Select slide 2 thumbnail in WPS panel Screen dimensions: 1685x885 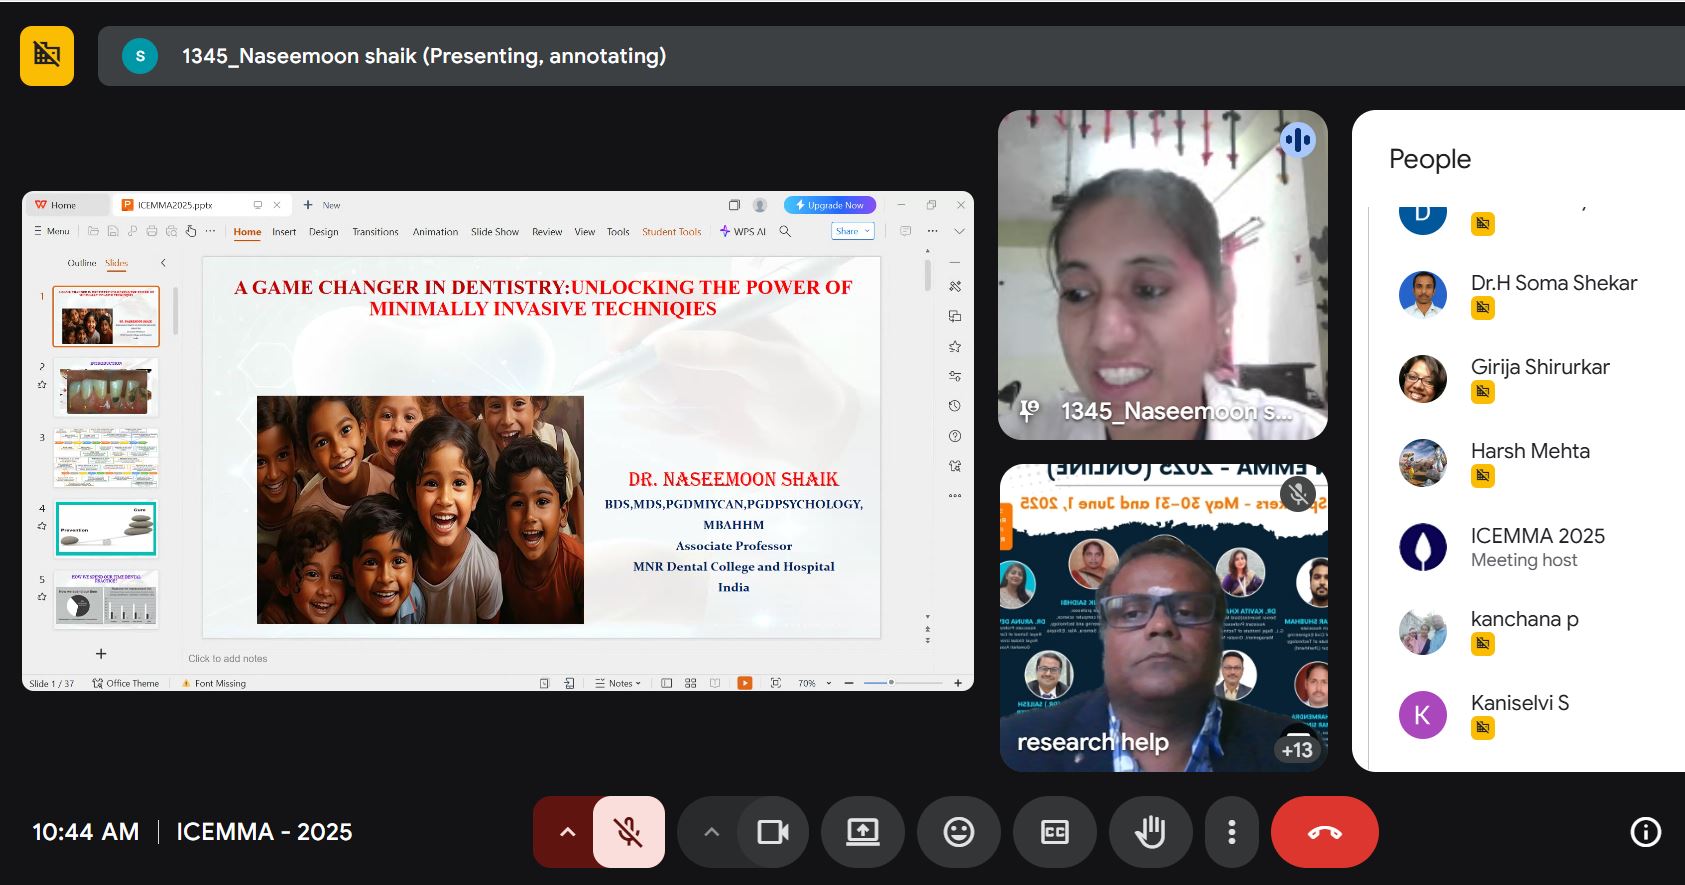pyautogui.click(x=106, y=387)
